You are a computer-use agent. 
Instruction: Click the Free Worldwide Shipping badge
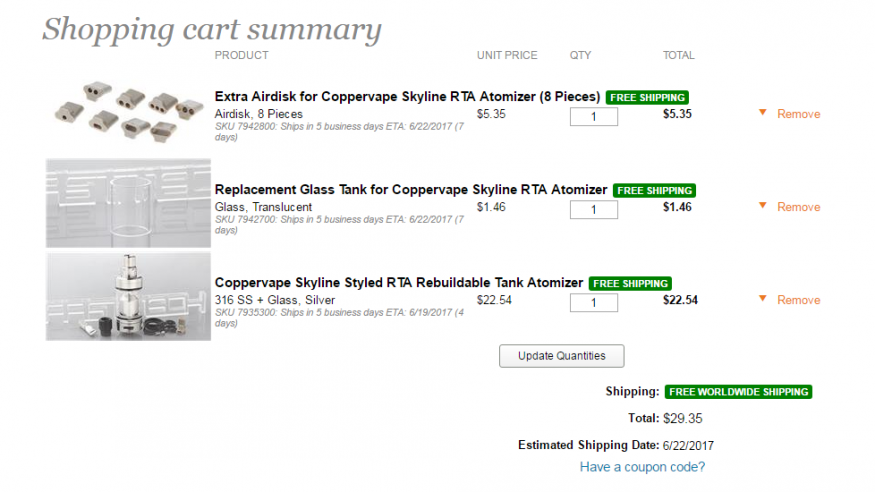[x=738, y=392]
